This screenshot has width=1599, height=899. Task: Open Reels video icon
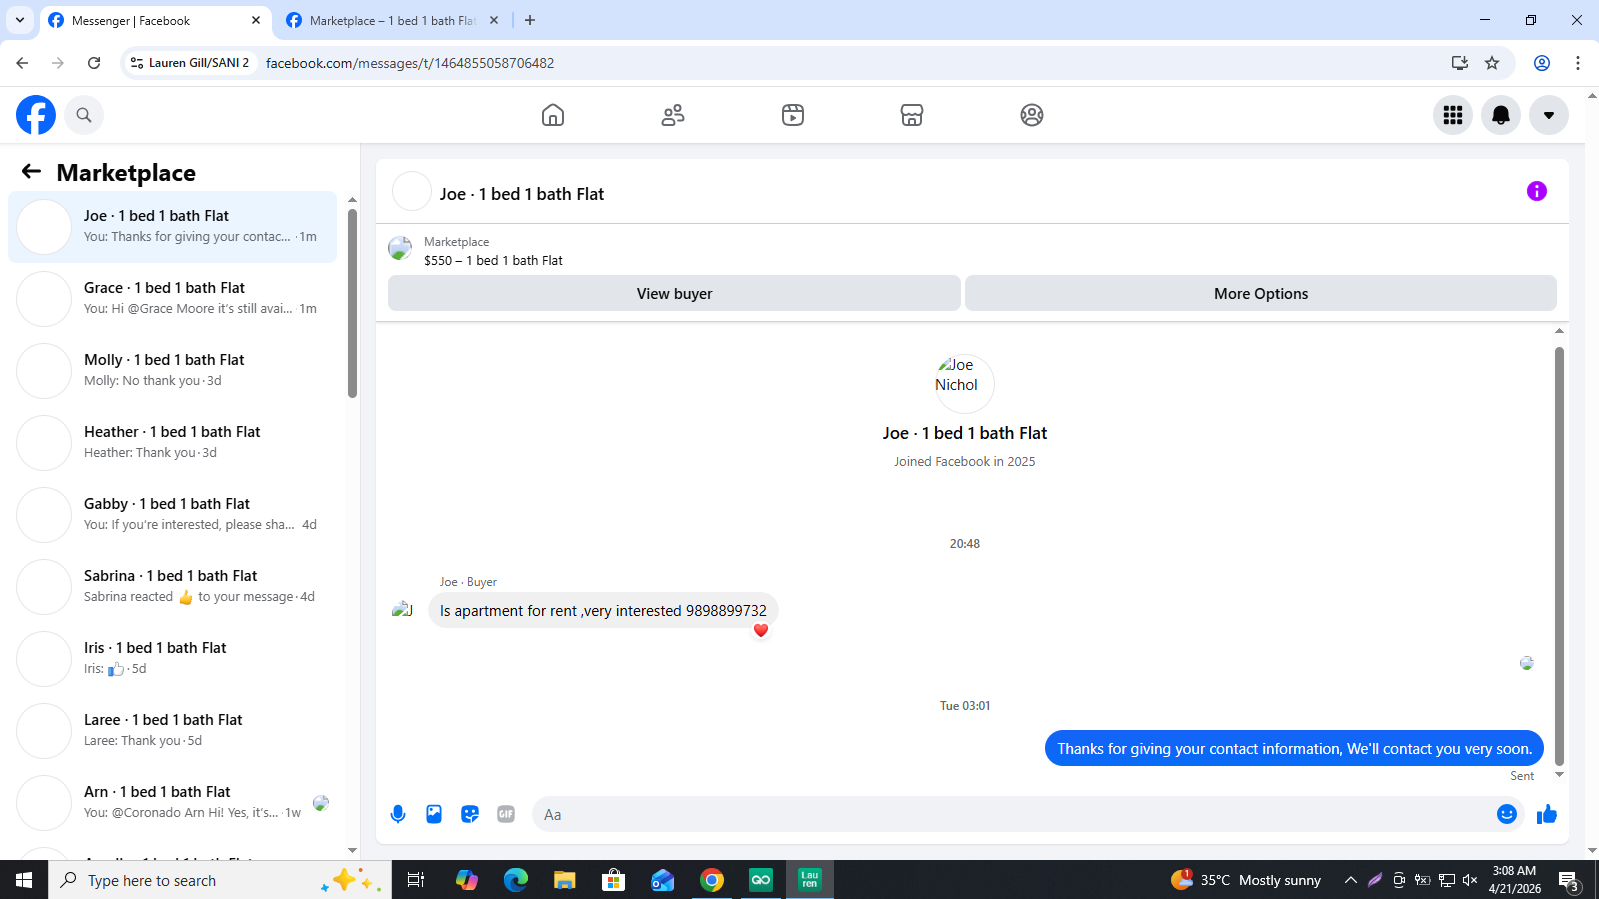[793, 115]
